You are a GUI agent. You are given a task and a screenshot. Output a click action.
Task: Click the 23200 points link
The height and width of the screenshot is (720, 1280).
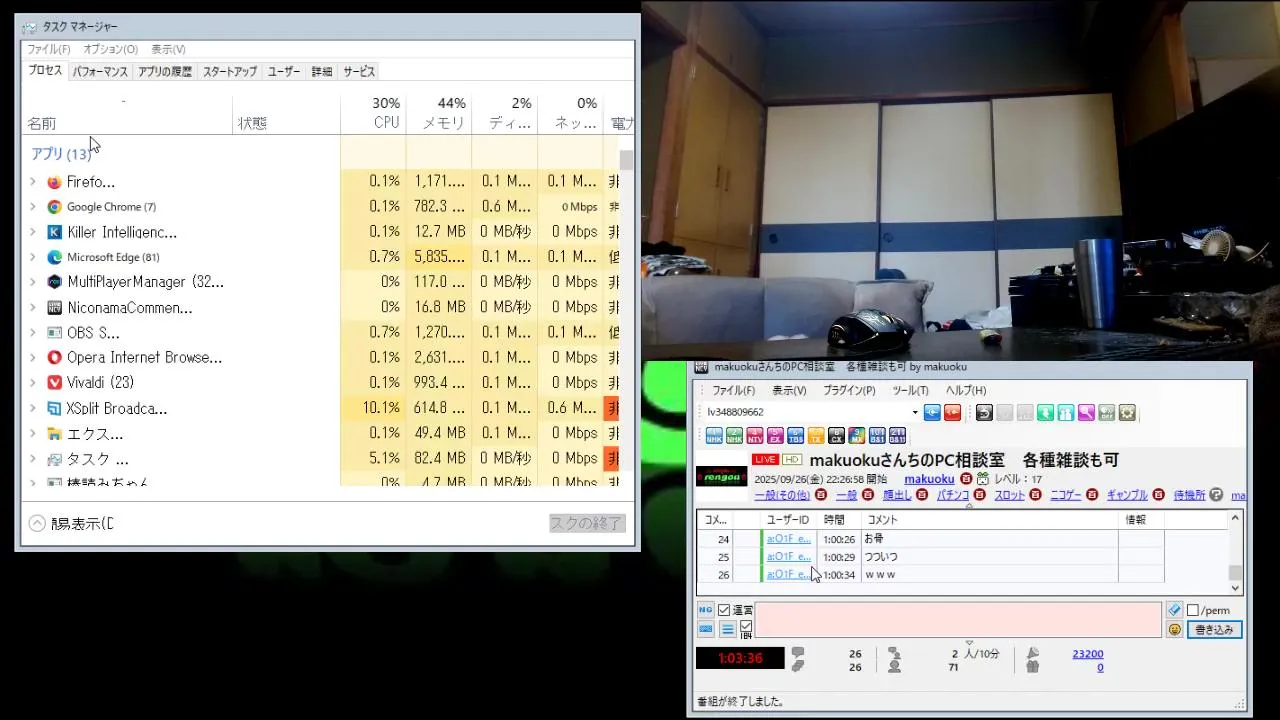[x=1088, y=654]
